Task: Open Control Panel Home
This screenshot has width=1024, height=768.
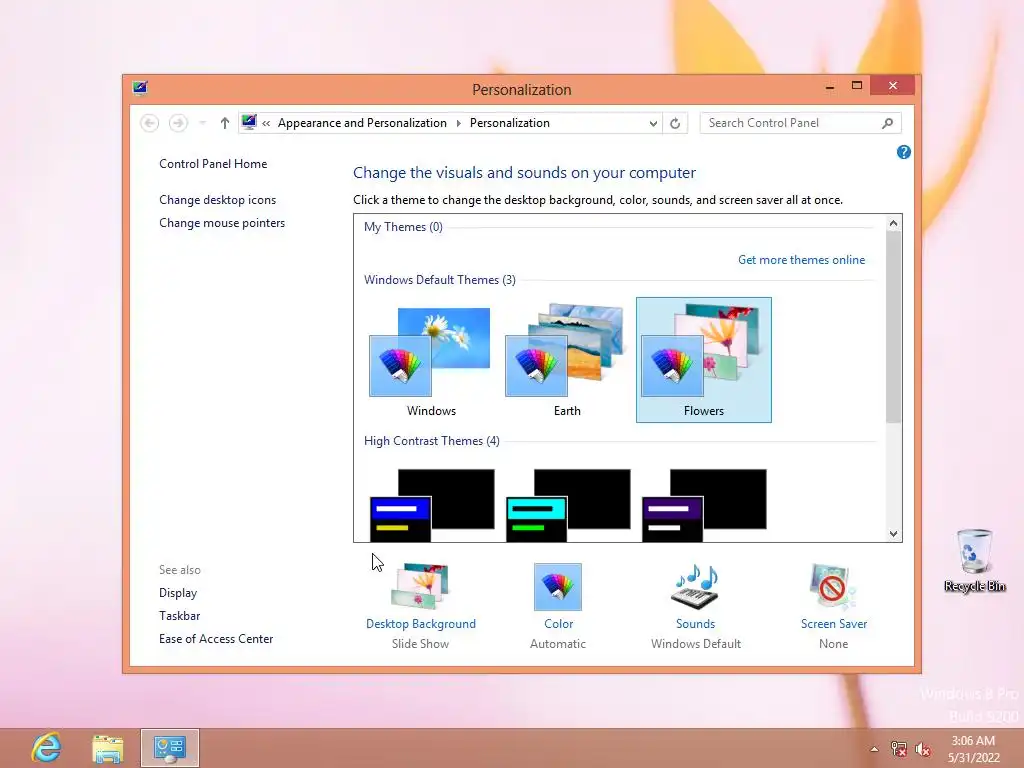Action: coord(213,164)
